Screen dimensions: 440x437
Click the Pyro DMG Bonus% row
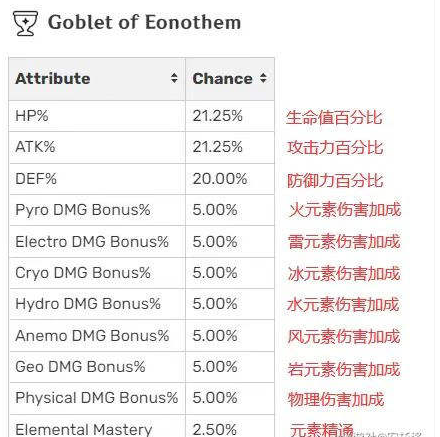pos(142,210)
